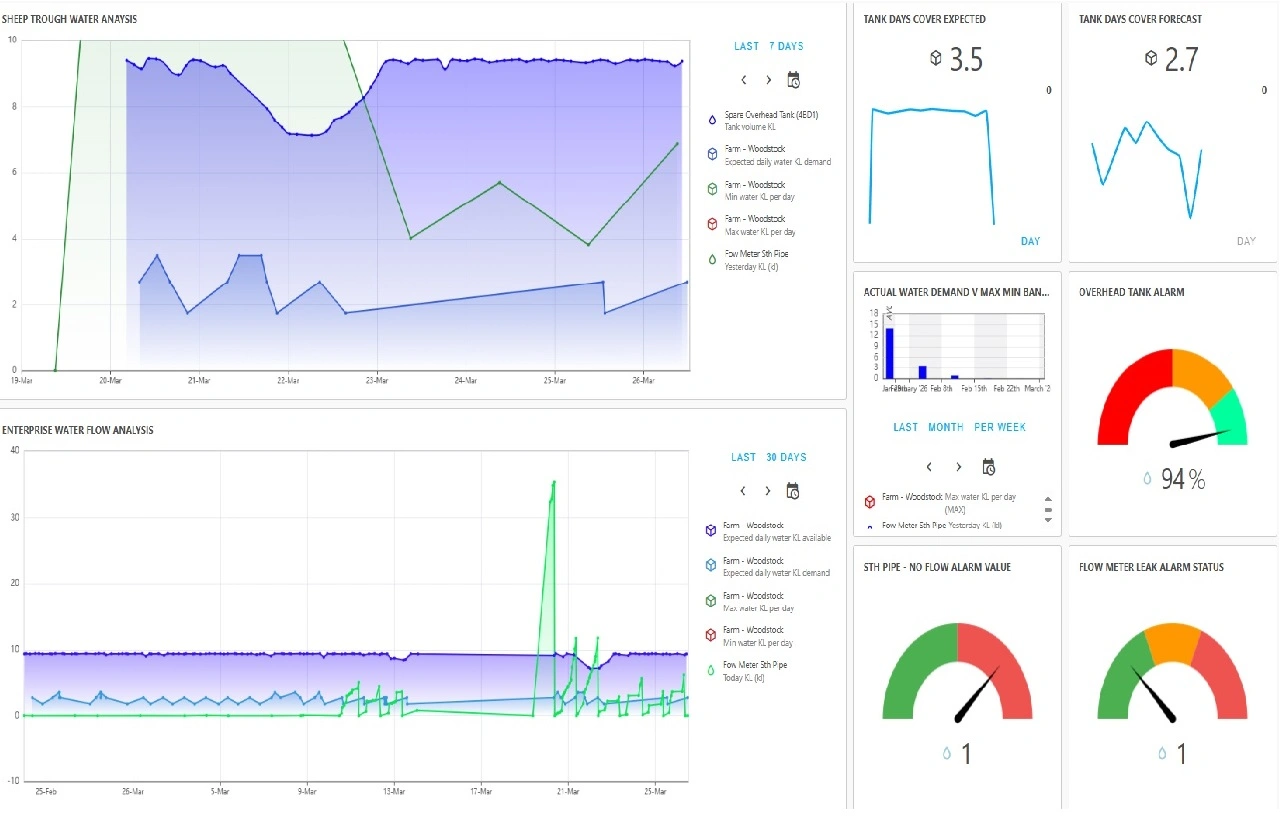Screen dimensions: 1281x818
Task: Open LAST 7 DAYS range selector
Action: coord(768,46)
